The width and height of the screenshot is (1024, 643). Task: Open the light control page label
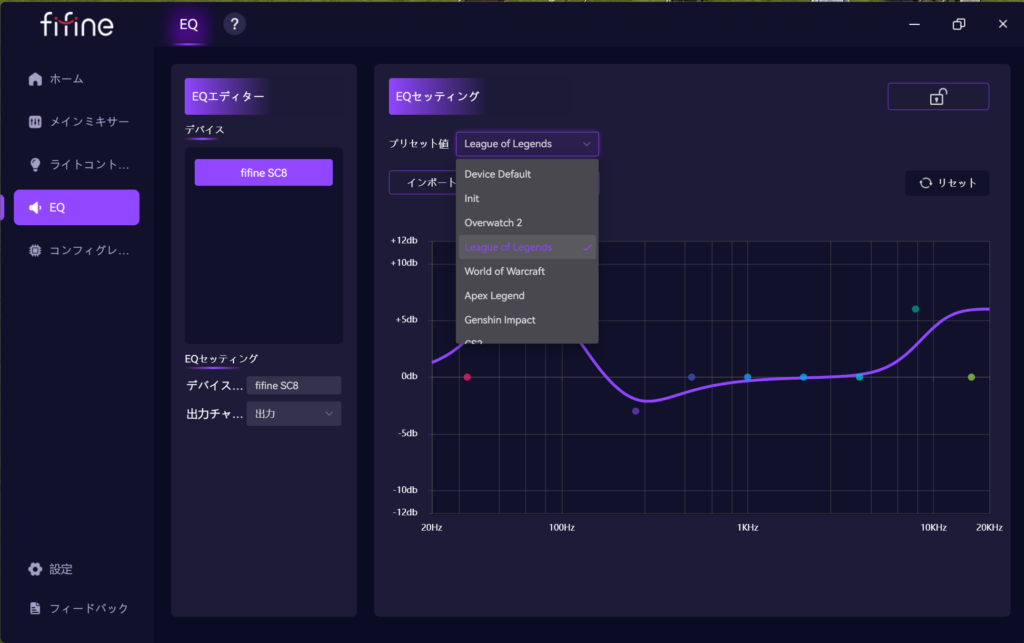[x=89, y=165]
